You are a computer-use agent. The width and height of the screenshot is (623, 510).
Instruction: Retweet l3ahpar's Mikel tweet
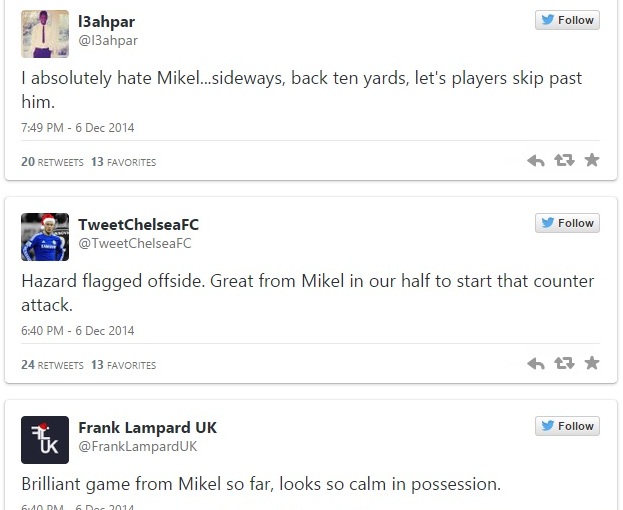coord(564,161)
